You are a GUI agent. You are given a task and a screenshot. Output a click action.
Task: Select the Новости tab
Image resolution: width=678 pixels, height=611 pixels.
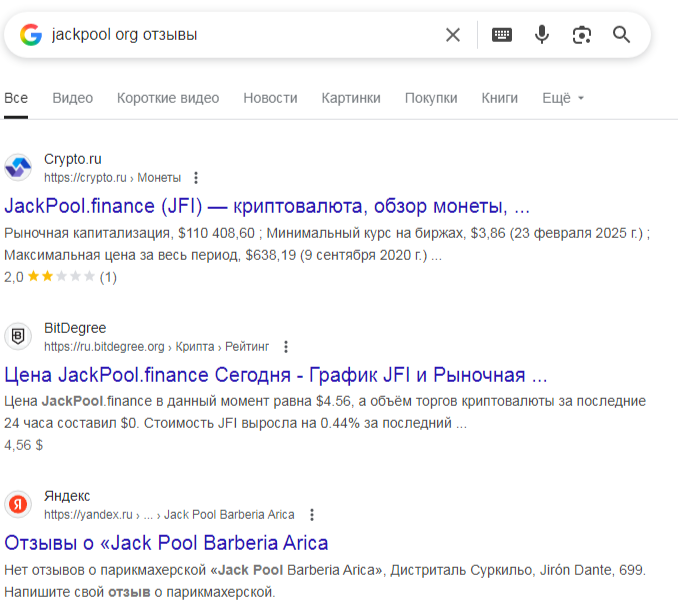pyautogui.click(x=270, y=98)
